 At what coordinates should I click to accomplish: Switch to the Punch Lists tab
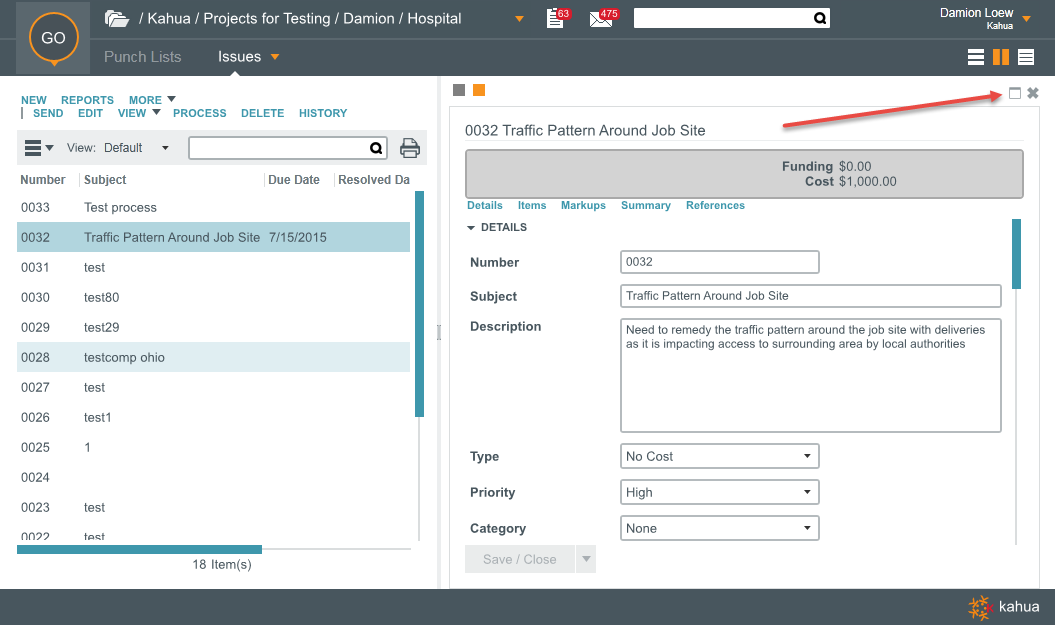(143, 57)
